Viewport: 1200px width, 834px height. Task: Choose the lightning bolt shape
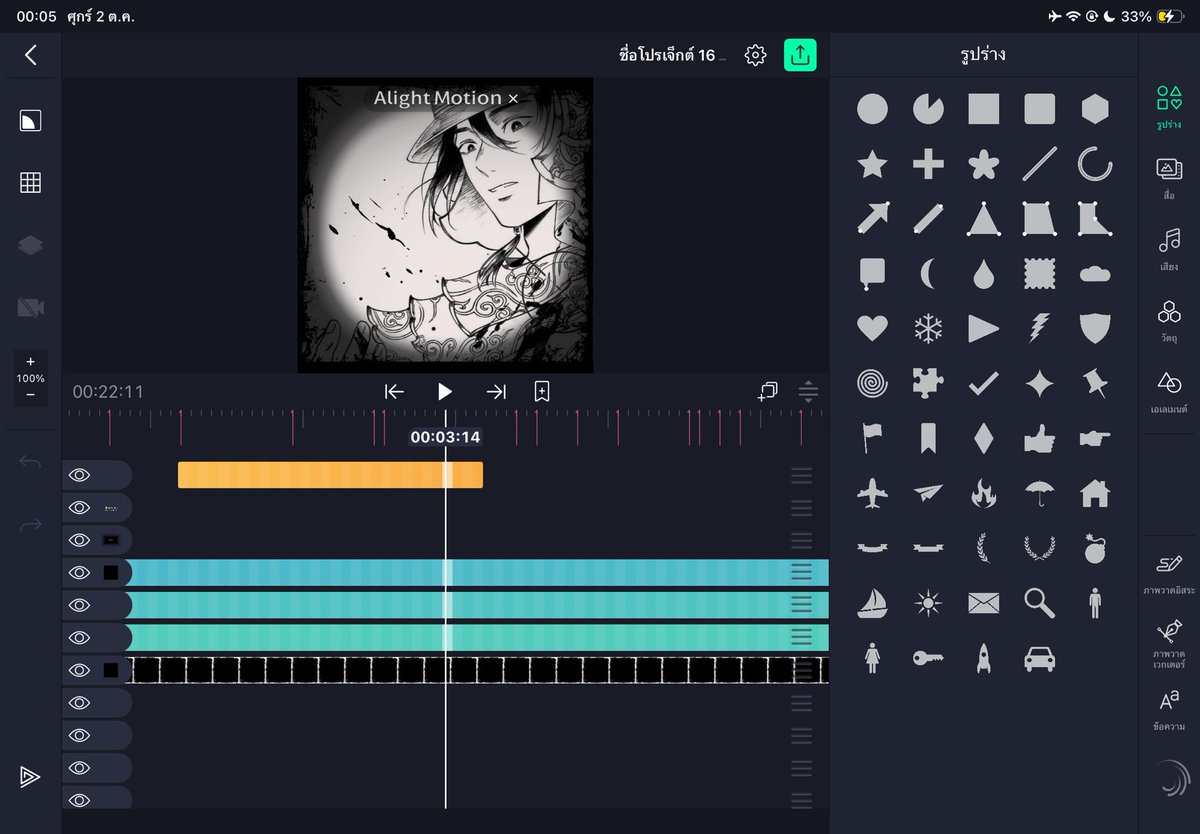(1040, 328)
